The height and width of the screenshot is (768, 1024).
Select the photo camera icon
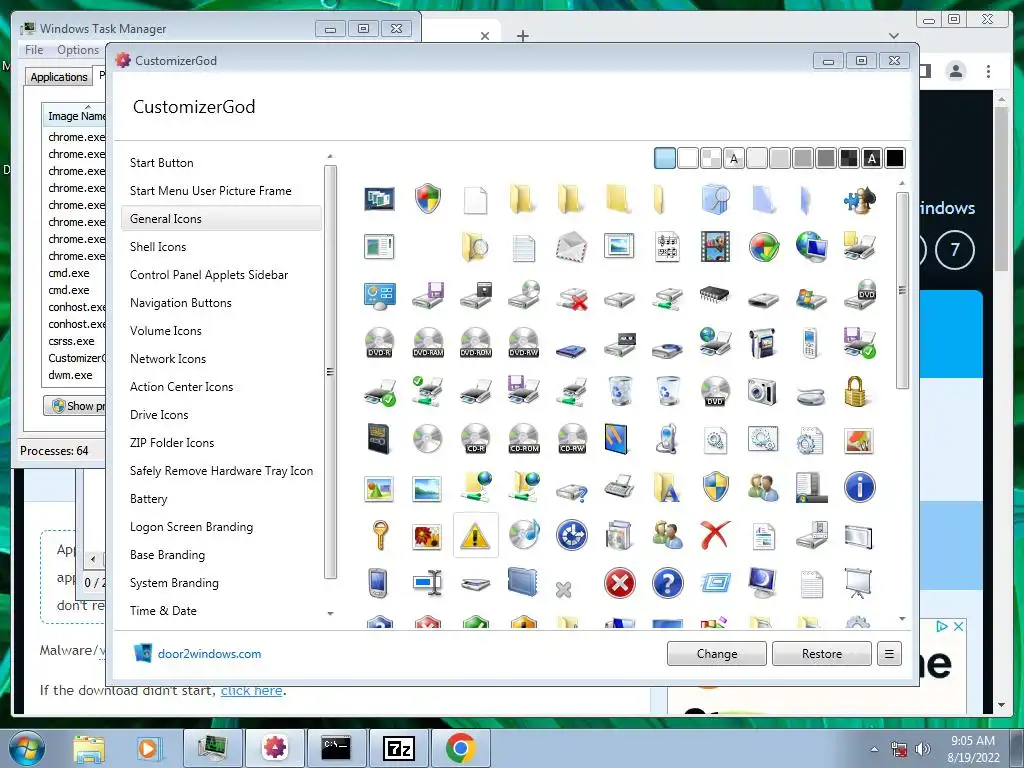762,391
